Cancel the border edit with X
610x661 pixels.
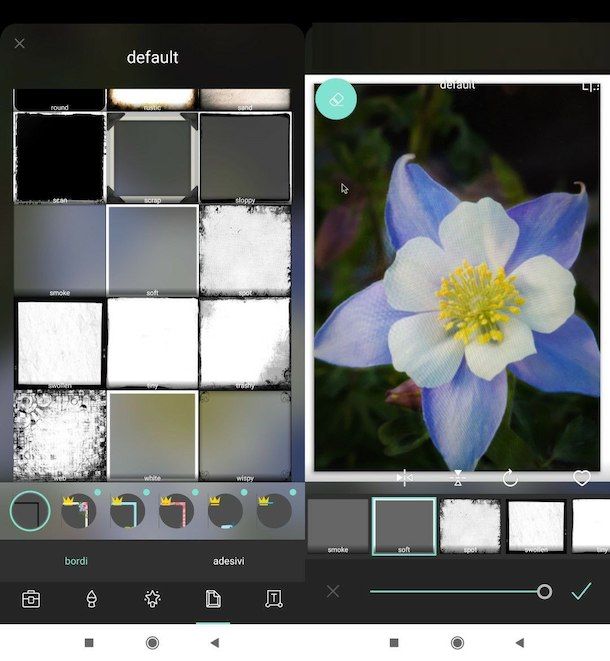(x=333, y=591)
